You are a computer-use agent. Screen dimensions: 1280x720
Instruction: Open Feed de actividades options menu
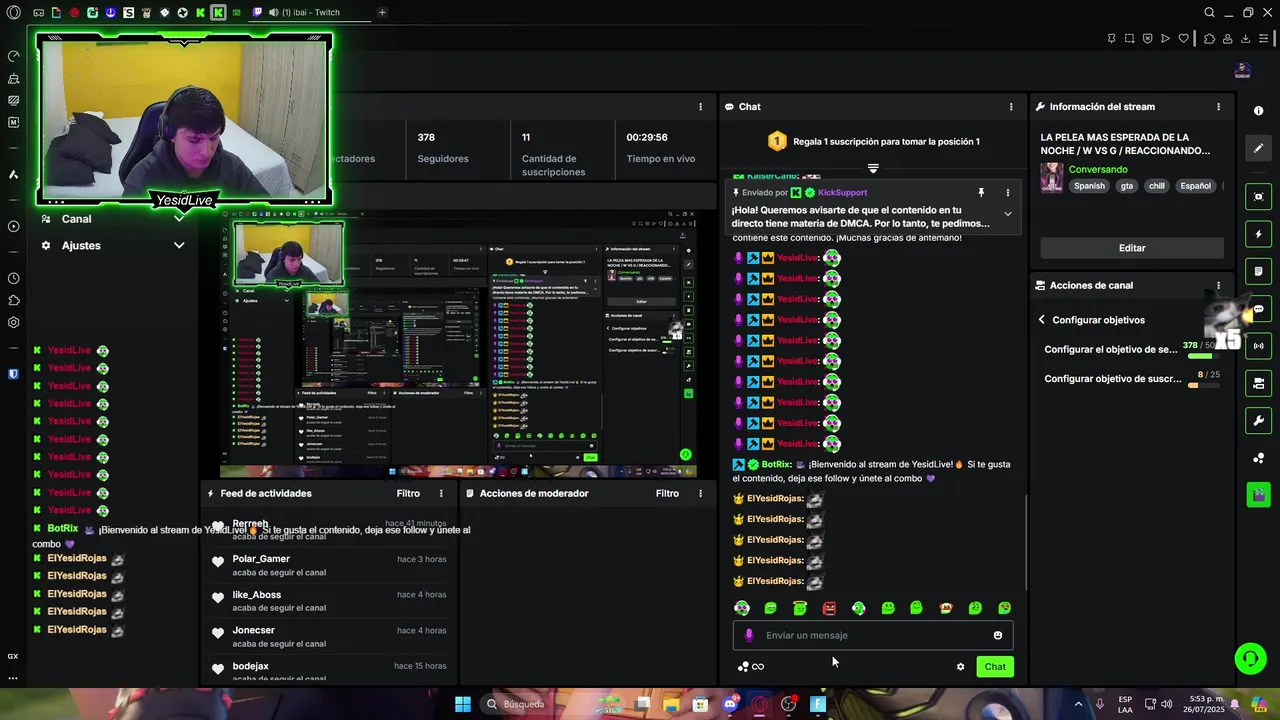[x=441, y=493]
